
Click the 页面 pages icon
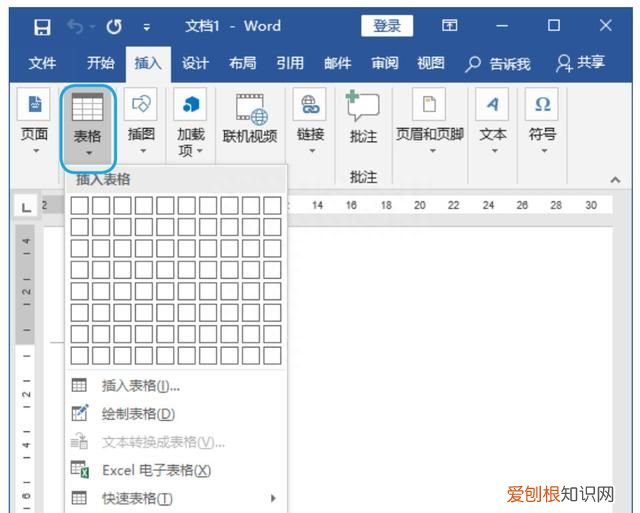click(34, 104)
